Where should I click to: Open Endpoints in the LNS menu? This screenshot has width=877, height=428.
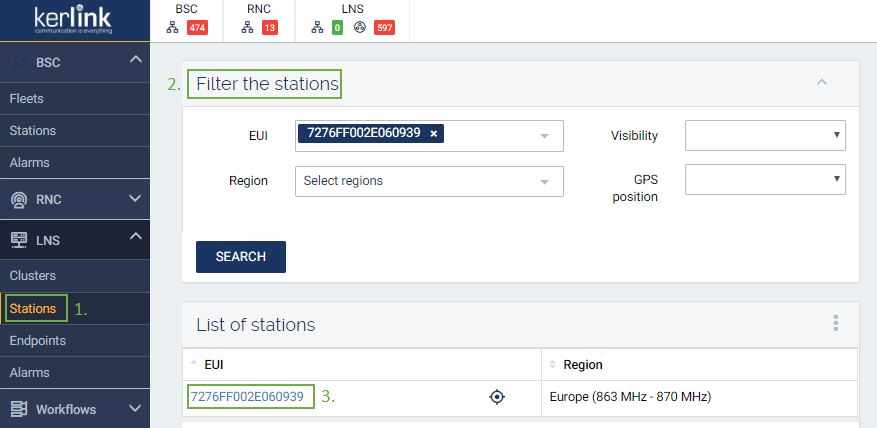pos(37,340)
